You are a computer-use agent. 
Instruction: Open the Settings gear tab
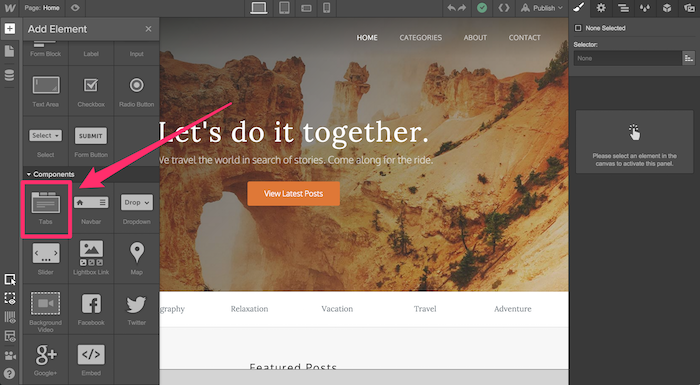coord(601,8)
